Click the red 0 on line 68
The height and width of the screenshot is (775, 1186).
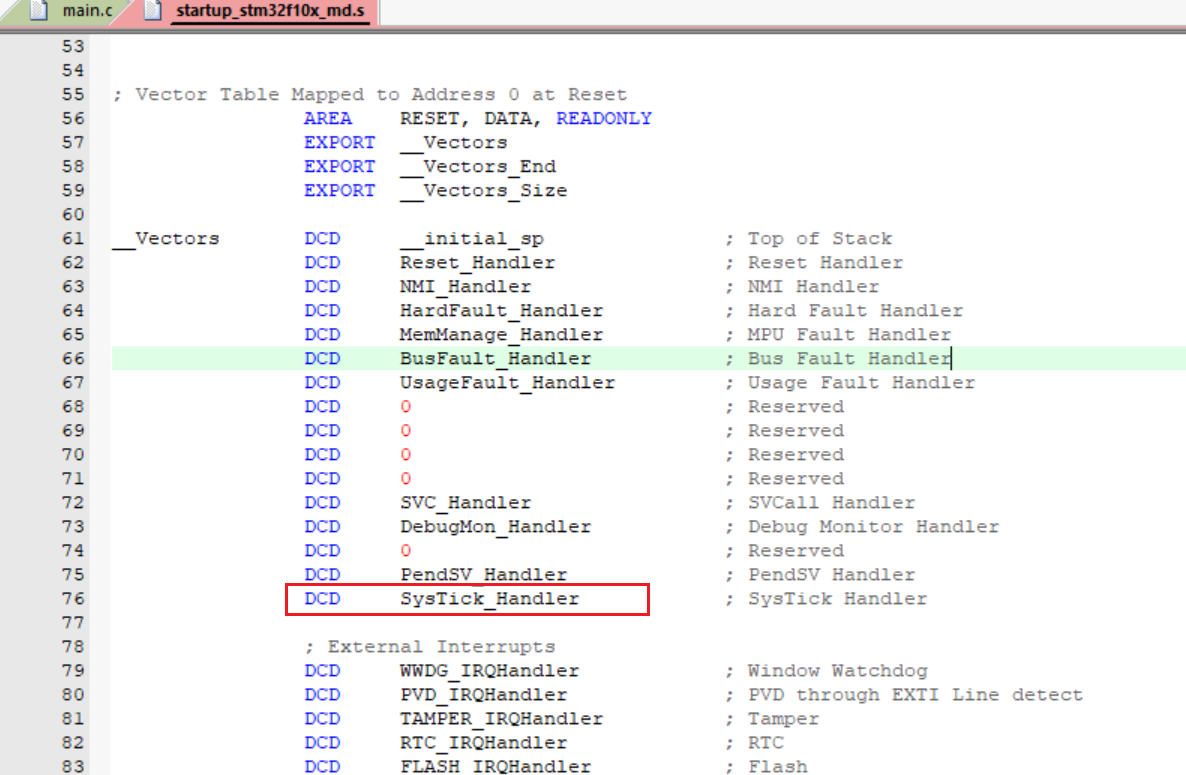pos(406,408)
